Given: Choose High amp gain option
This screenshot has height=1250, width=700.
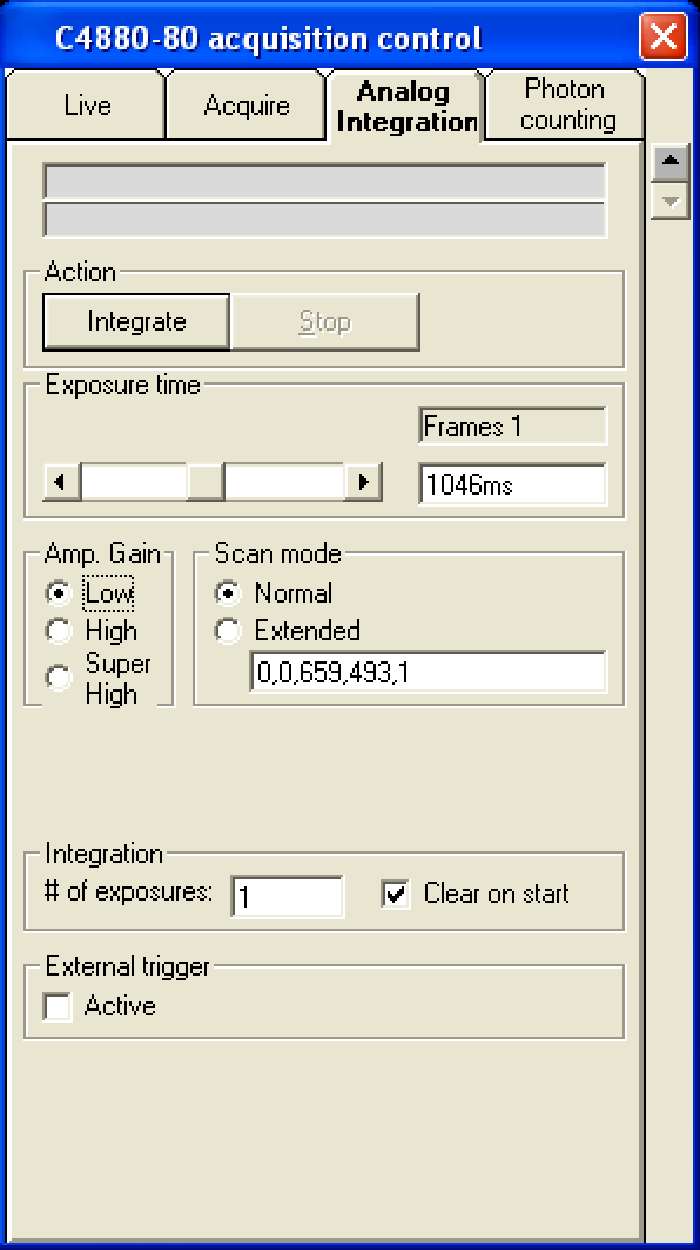Looking at the screenshot, I should tap(59, 631).
